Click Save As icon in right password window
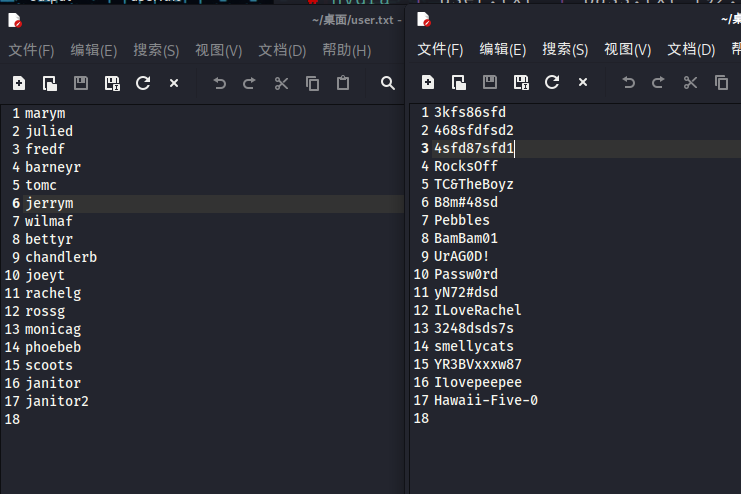This screenshot has width=741, height=494. click(521, 83)
